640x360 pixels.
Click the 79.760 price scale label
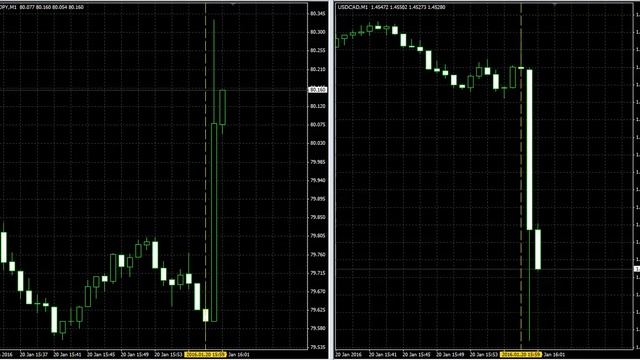tap(318, 254)
